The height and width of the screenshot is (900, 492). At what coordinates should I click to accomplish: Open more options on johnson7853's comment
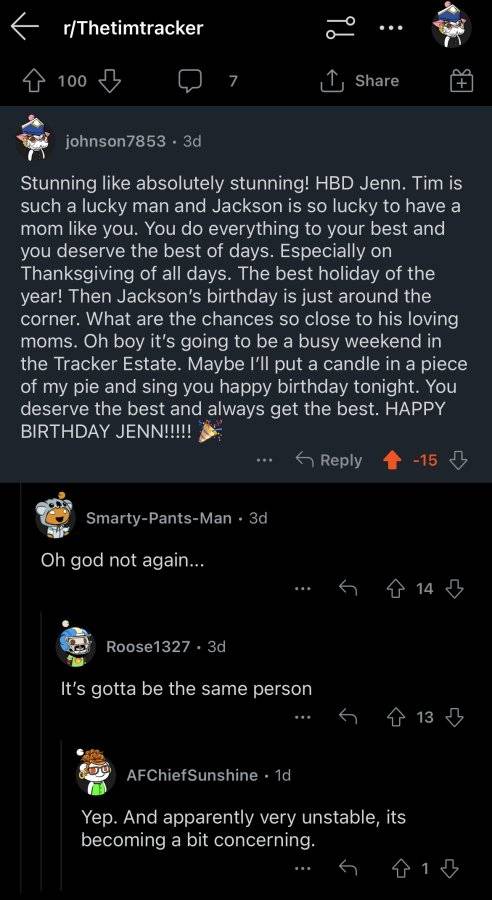[x=264, y=460]
